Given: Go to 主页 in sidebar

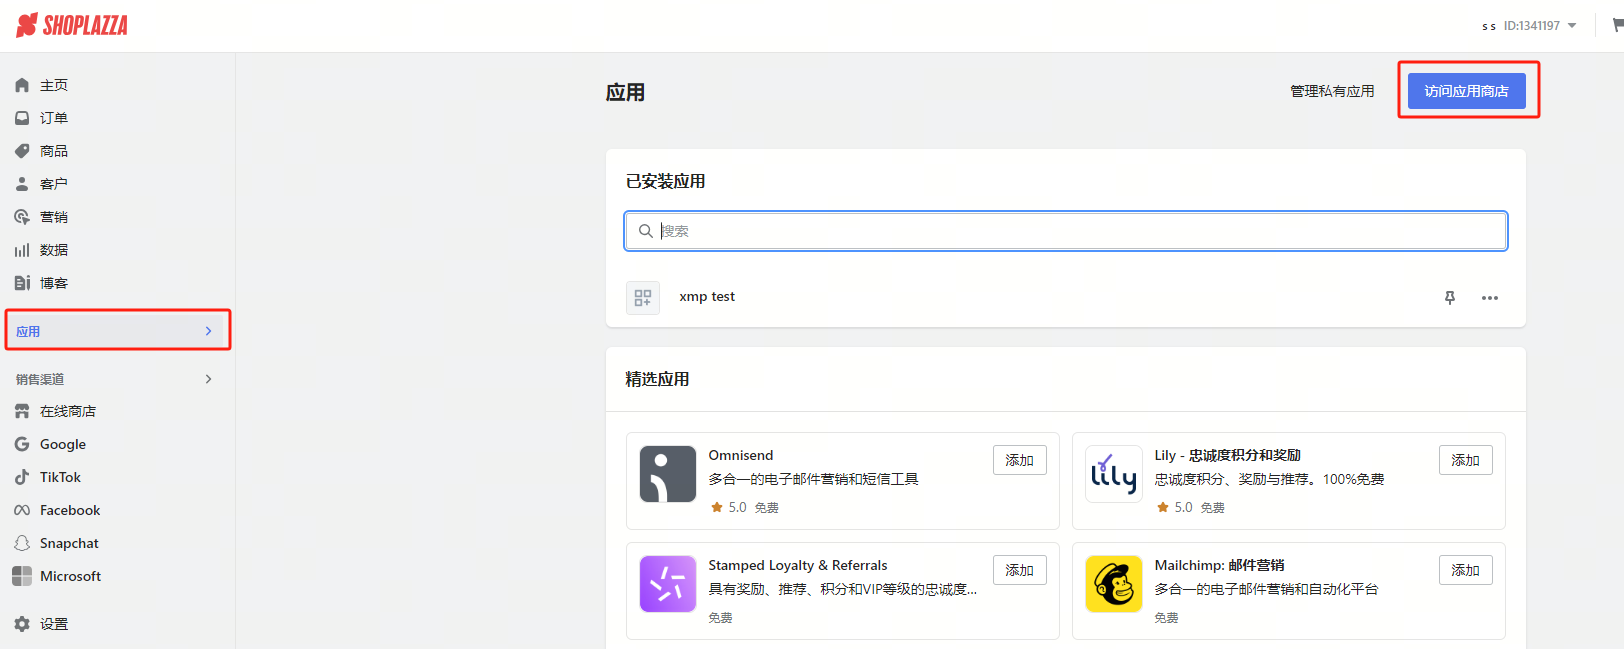Looking at the screenshot, I should point(54,85).
